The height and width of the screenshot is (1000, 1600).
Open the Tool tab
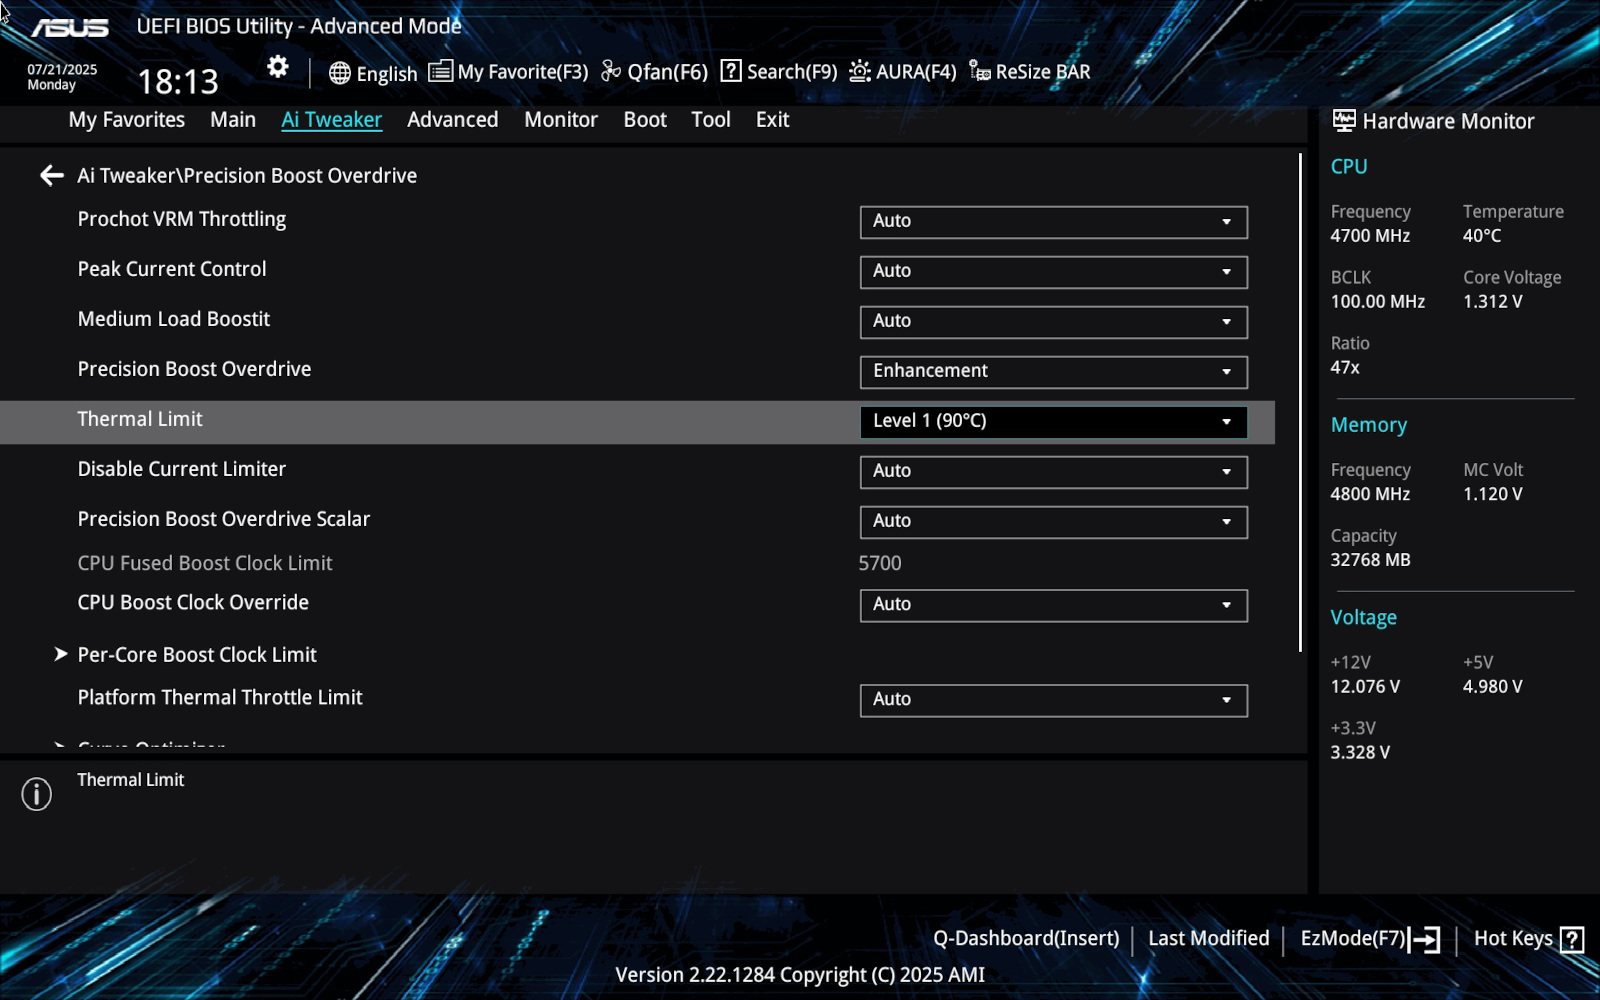pos(711,120)
